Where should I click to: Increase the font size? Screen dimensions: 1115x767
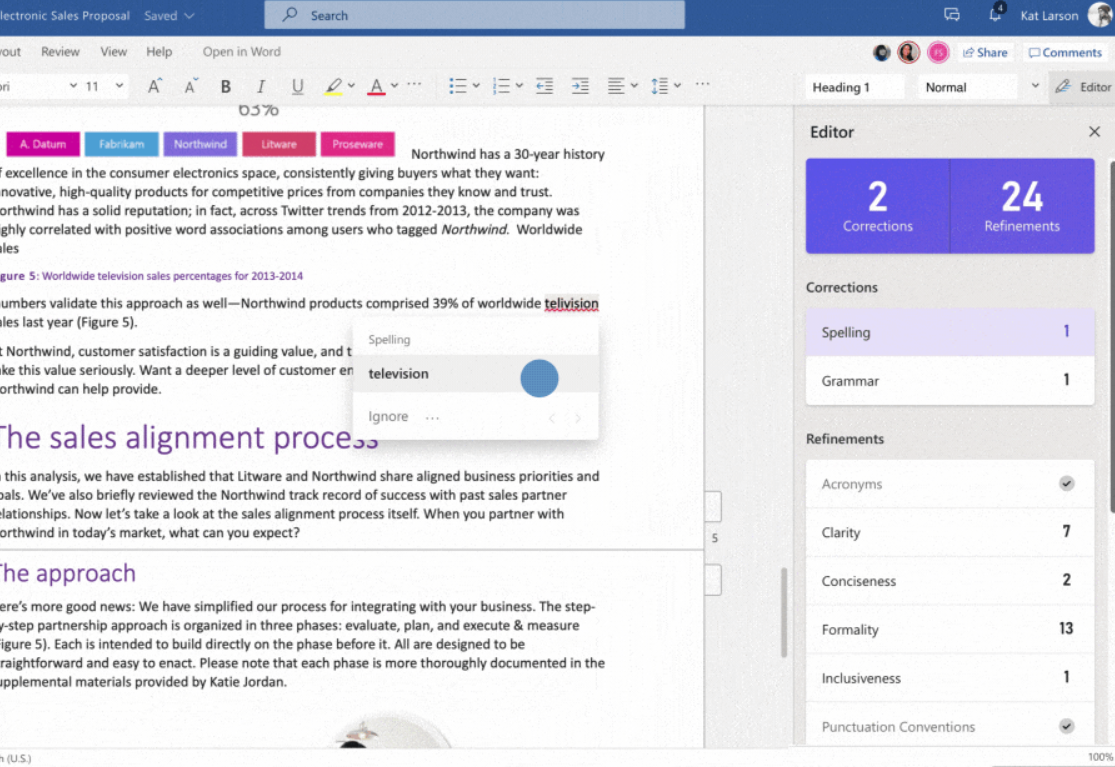tap(155, 87)
